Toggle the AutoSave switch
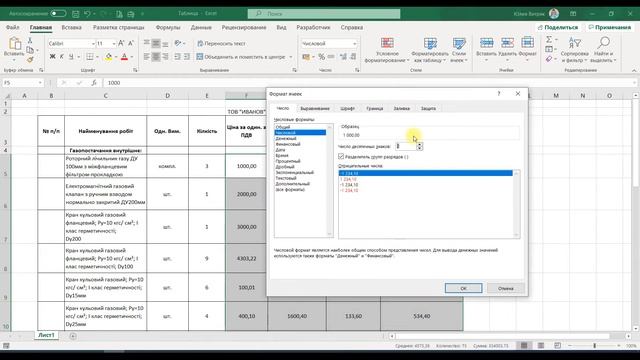 click(x=58, y=13)
